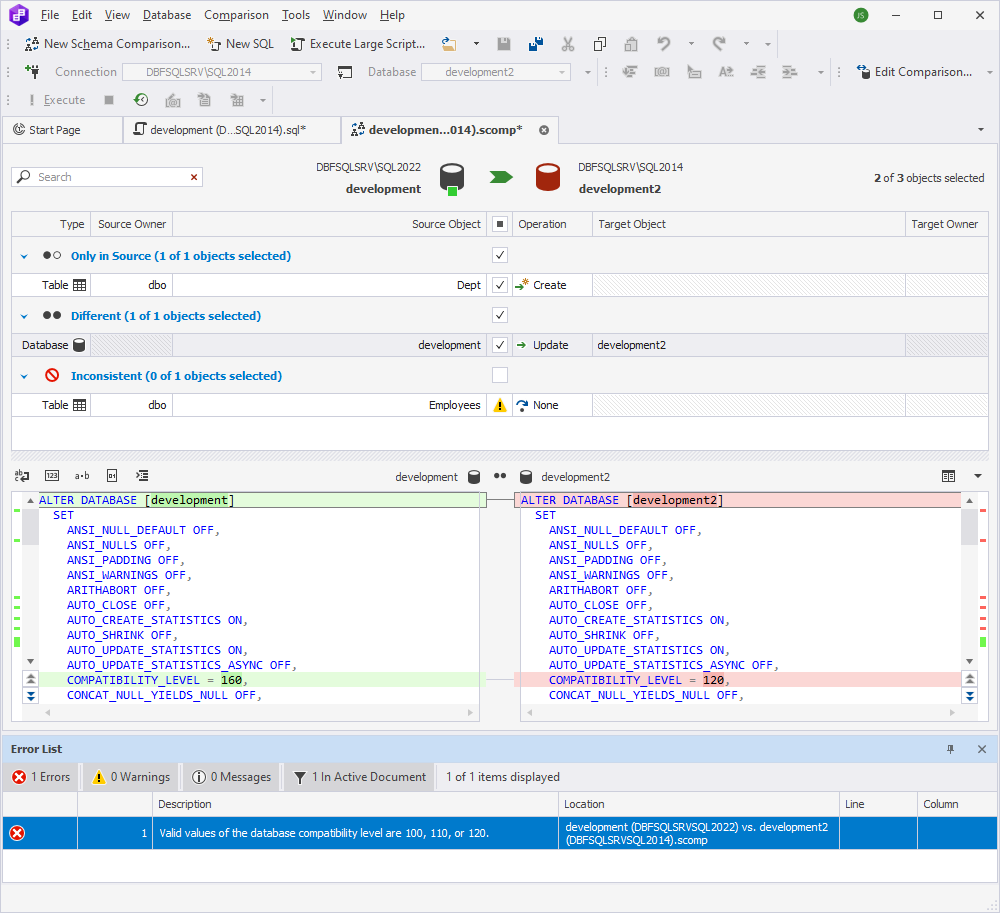Viewport: 1000px width, 913px height.
Task: Close the Error List panel
Action: (x=982, y=749)
